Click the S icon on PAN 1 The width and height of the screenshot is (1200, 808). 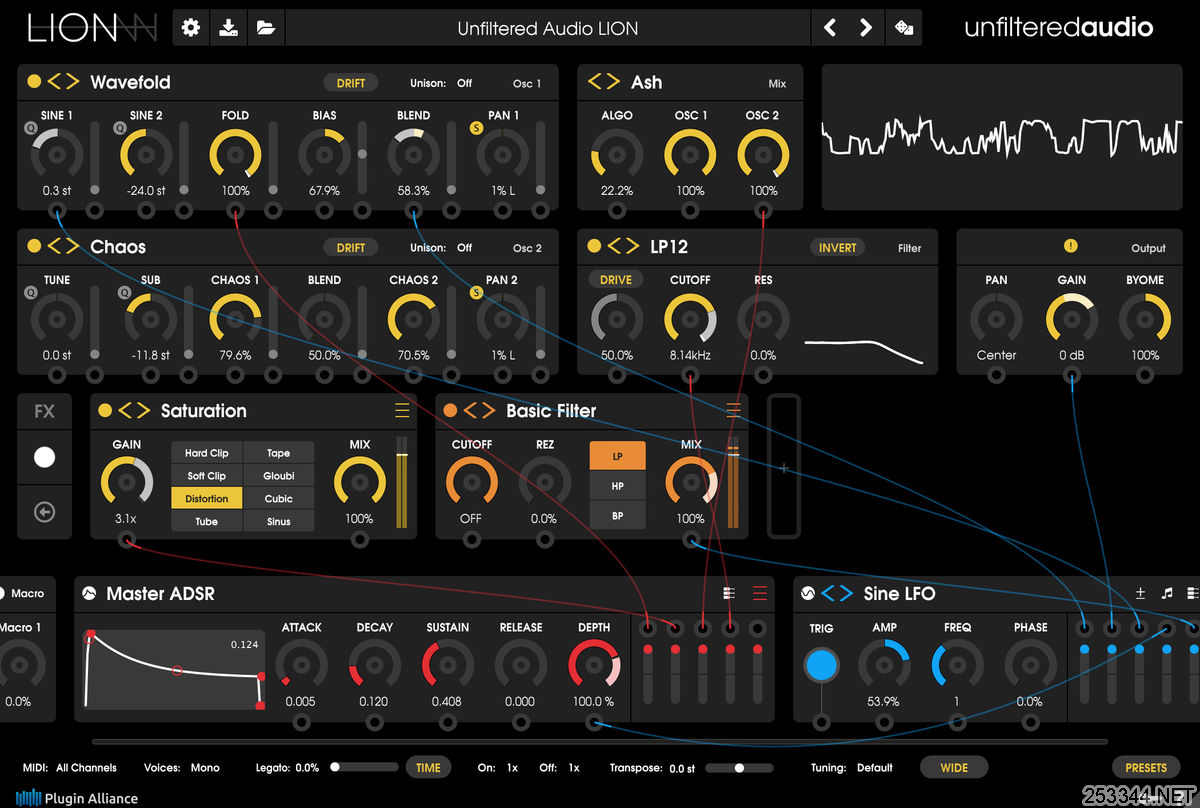click(x=476, y=128)
